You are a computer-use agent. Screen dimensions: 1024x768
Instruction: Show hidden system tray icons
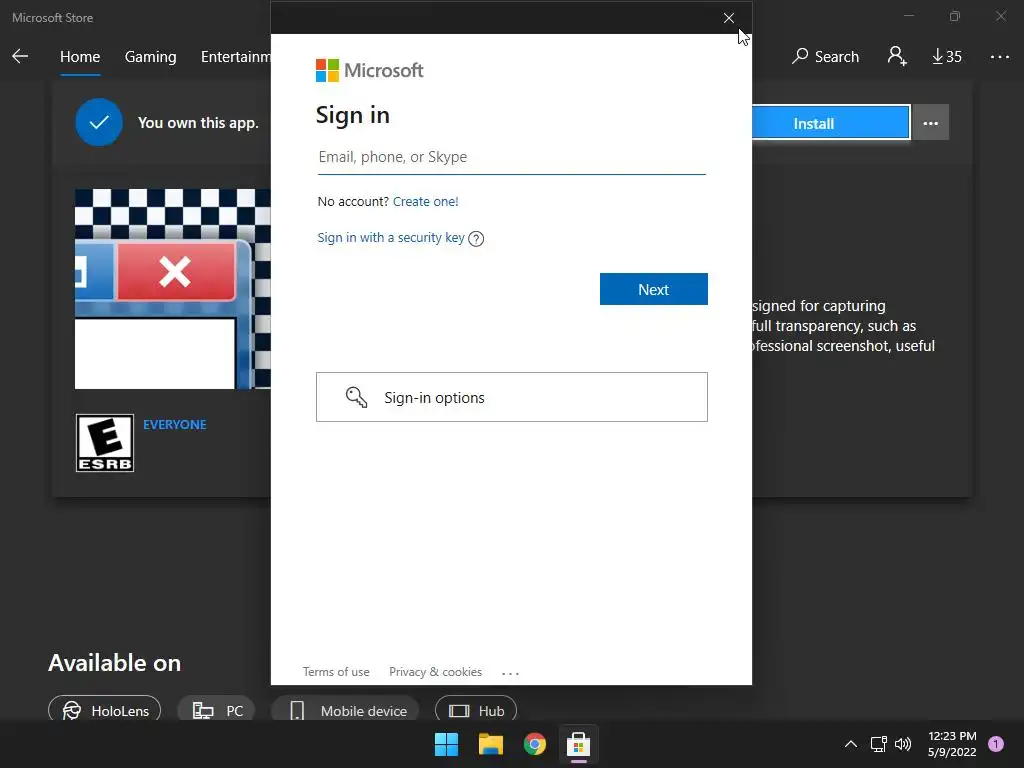click(850, 744)
